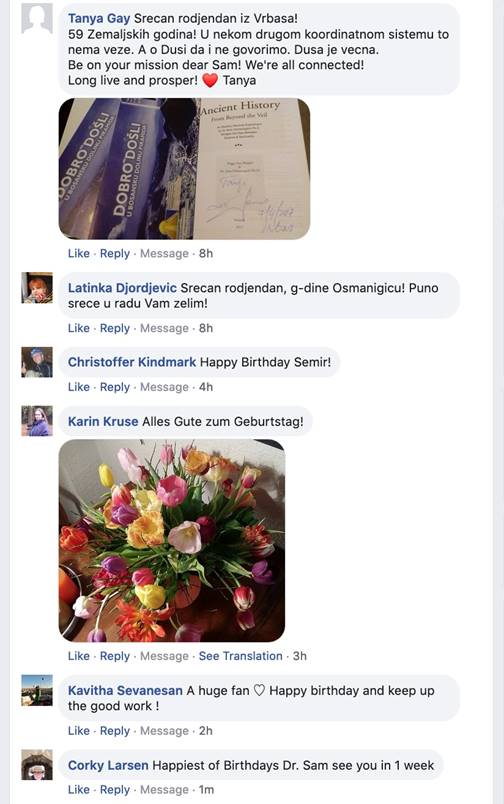Reply to Corky Larsen's comment
This screenshot has width=504, height=804.
(x=115, y=790)
